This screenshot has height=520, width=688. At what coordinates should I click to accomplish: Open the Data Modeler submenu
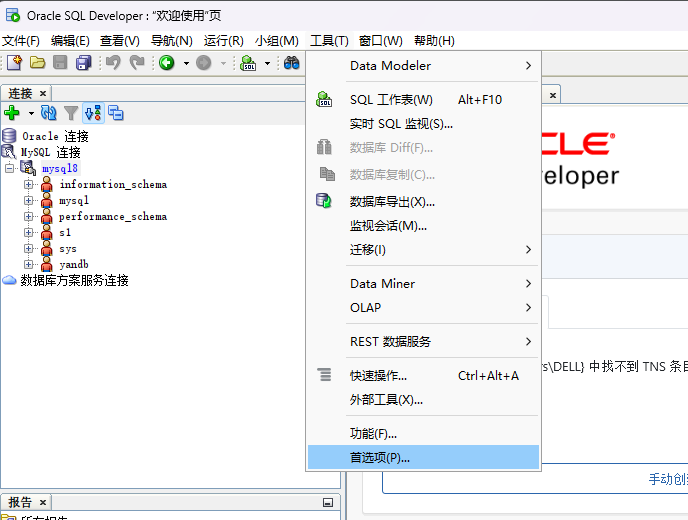[x=423, y=66]
